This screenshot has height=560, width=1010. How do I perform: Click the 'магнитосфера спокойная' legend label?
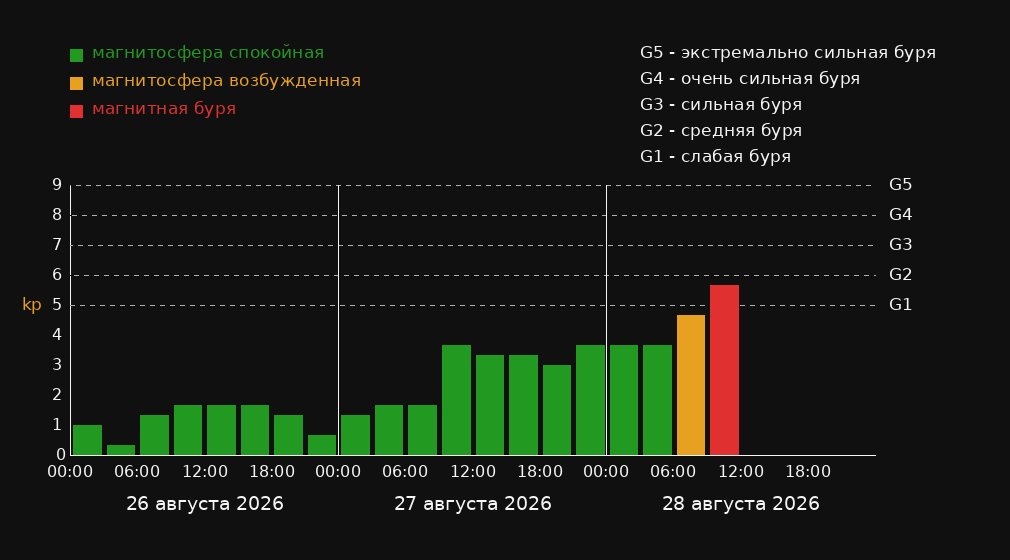[x=208, y=53]
